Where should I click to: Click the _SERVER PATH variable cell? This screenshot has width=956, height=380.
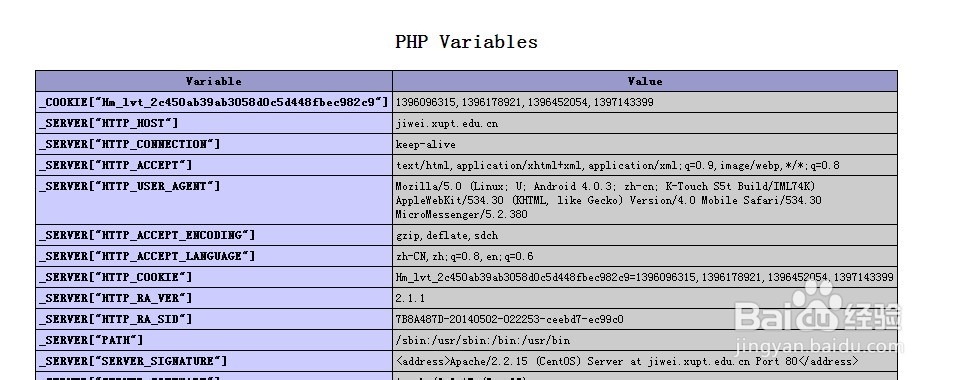[x=214, y=340]
